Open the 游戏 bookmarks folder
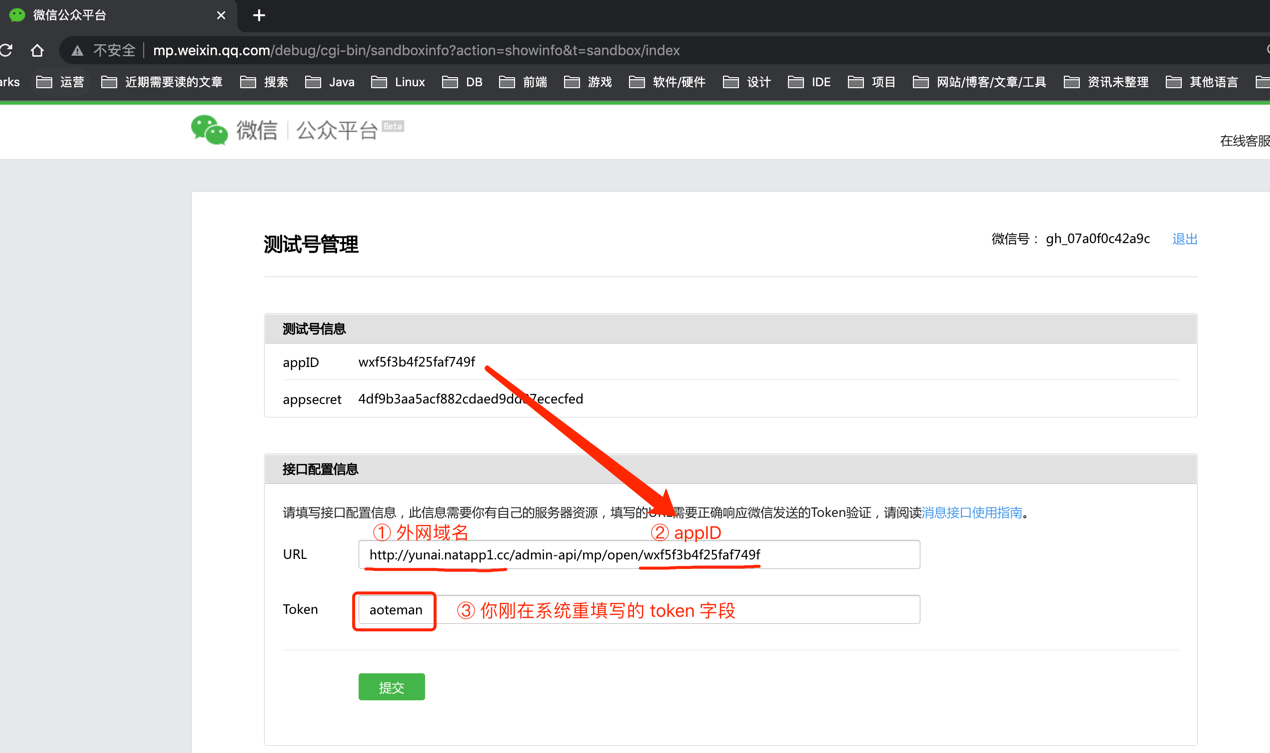 (x=588, y=82)
